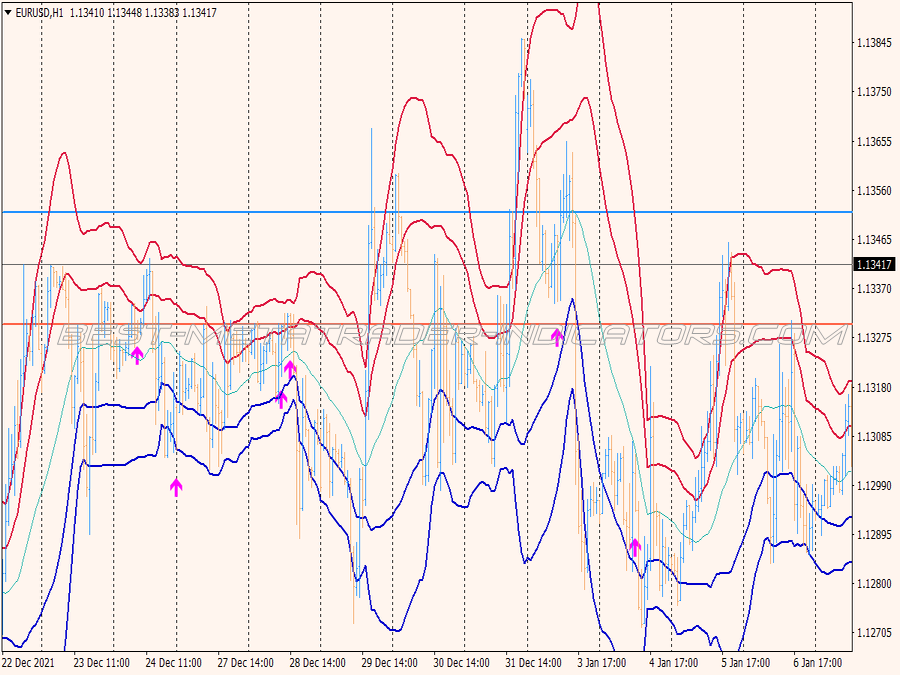Click the time label 30 Dec 14:00
This screenshot has width=900, height=675.
tap(461, 663)
